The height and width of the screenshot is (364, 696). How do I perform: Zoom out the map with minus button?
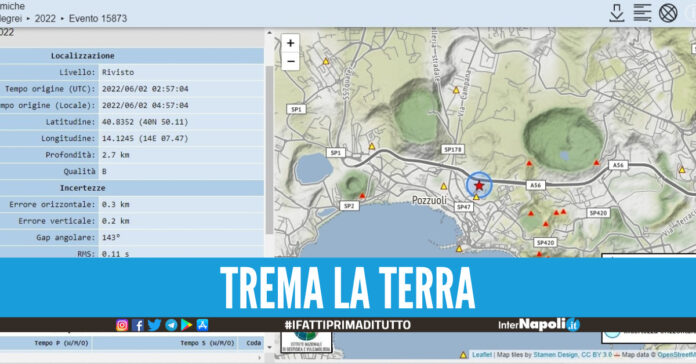coord(290,61)
